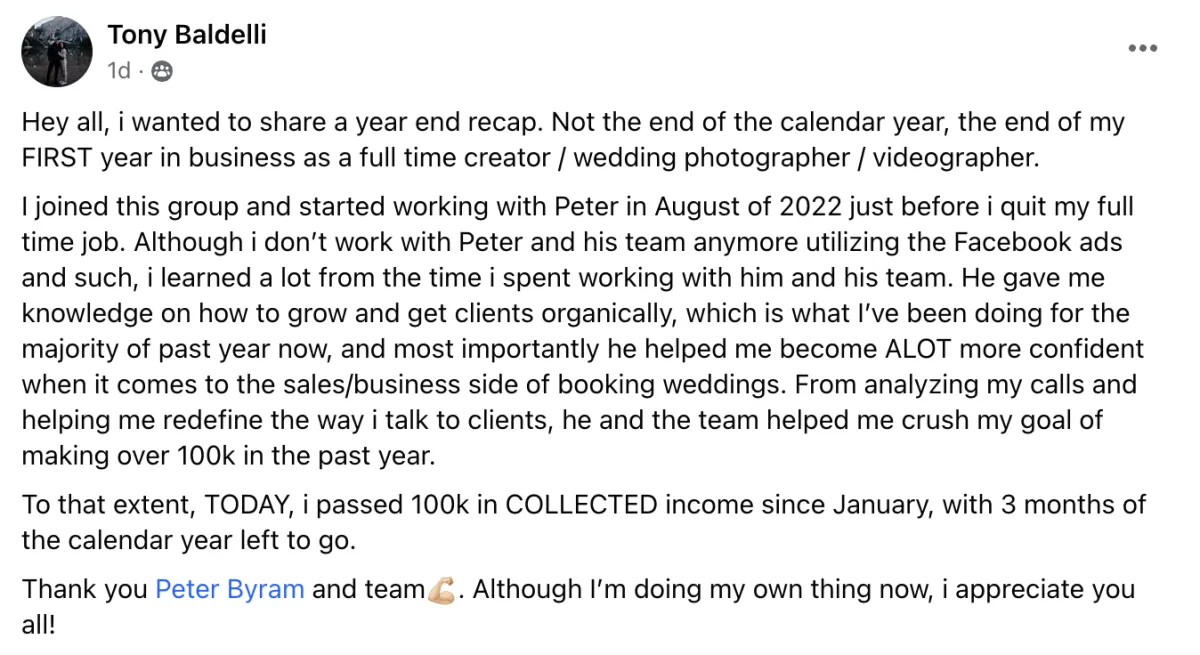
Task: Open the post options three-dot menu
Action: [x=1142, y=48]
